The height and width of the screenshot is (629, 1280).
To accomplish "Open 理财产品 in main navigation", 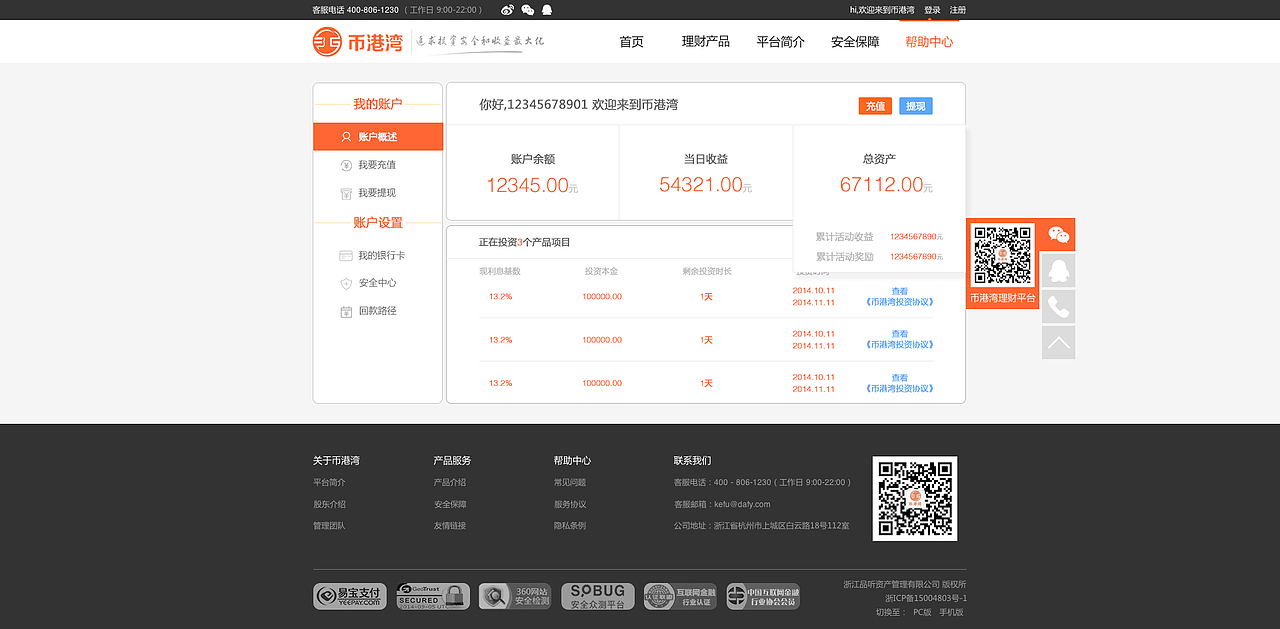I will (x=706, y=42).
